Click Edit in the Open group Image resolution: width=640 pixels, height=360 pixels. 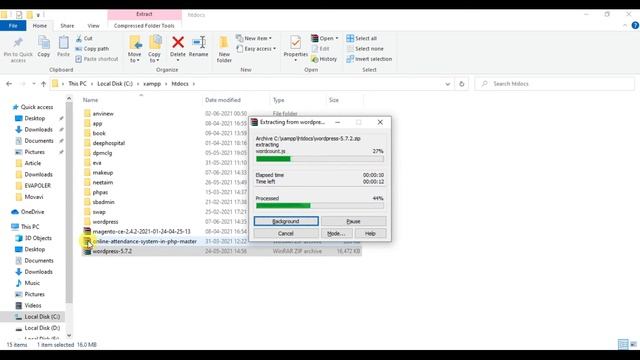[320, 49]
